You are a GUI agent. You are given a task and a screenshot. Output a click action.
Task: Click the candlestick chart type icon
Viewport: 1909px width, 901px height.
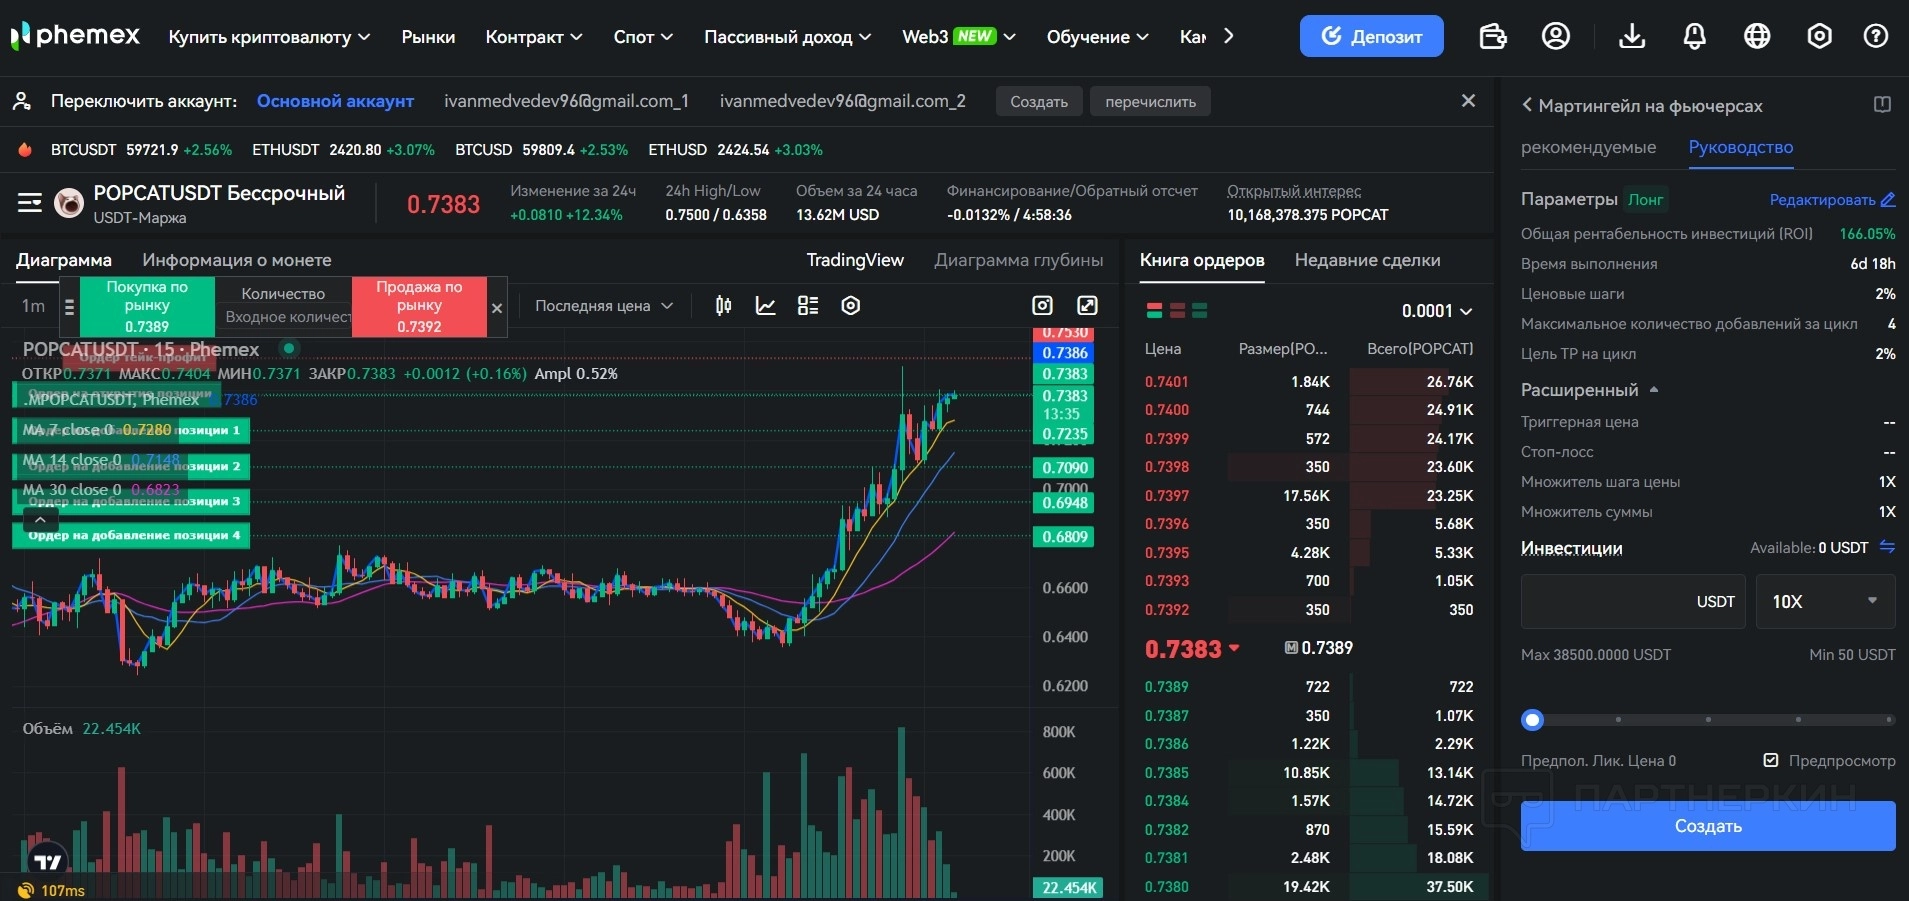(x=723, y=306)
